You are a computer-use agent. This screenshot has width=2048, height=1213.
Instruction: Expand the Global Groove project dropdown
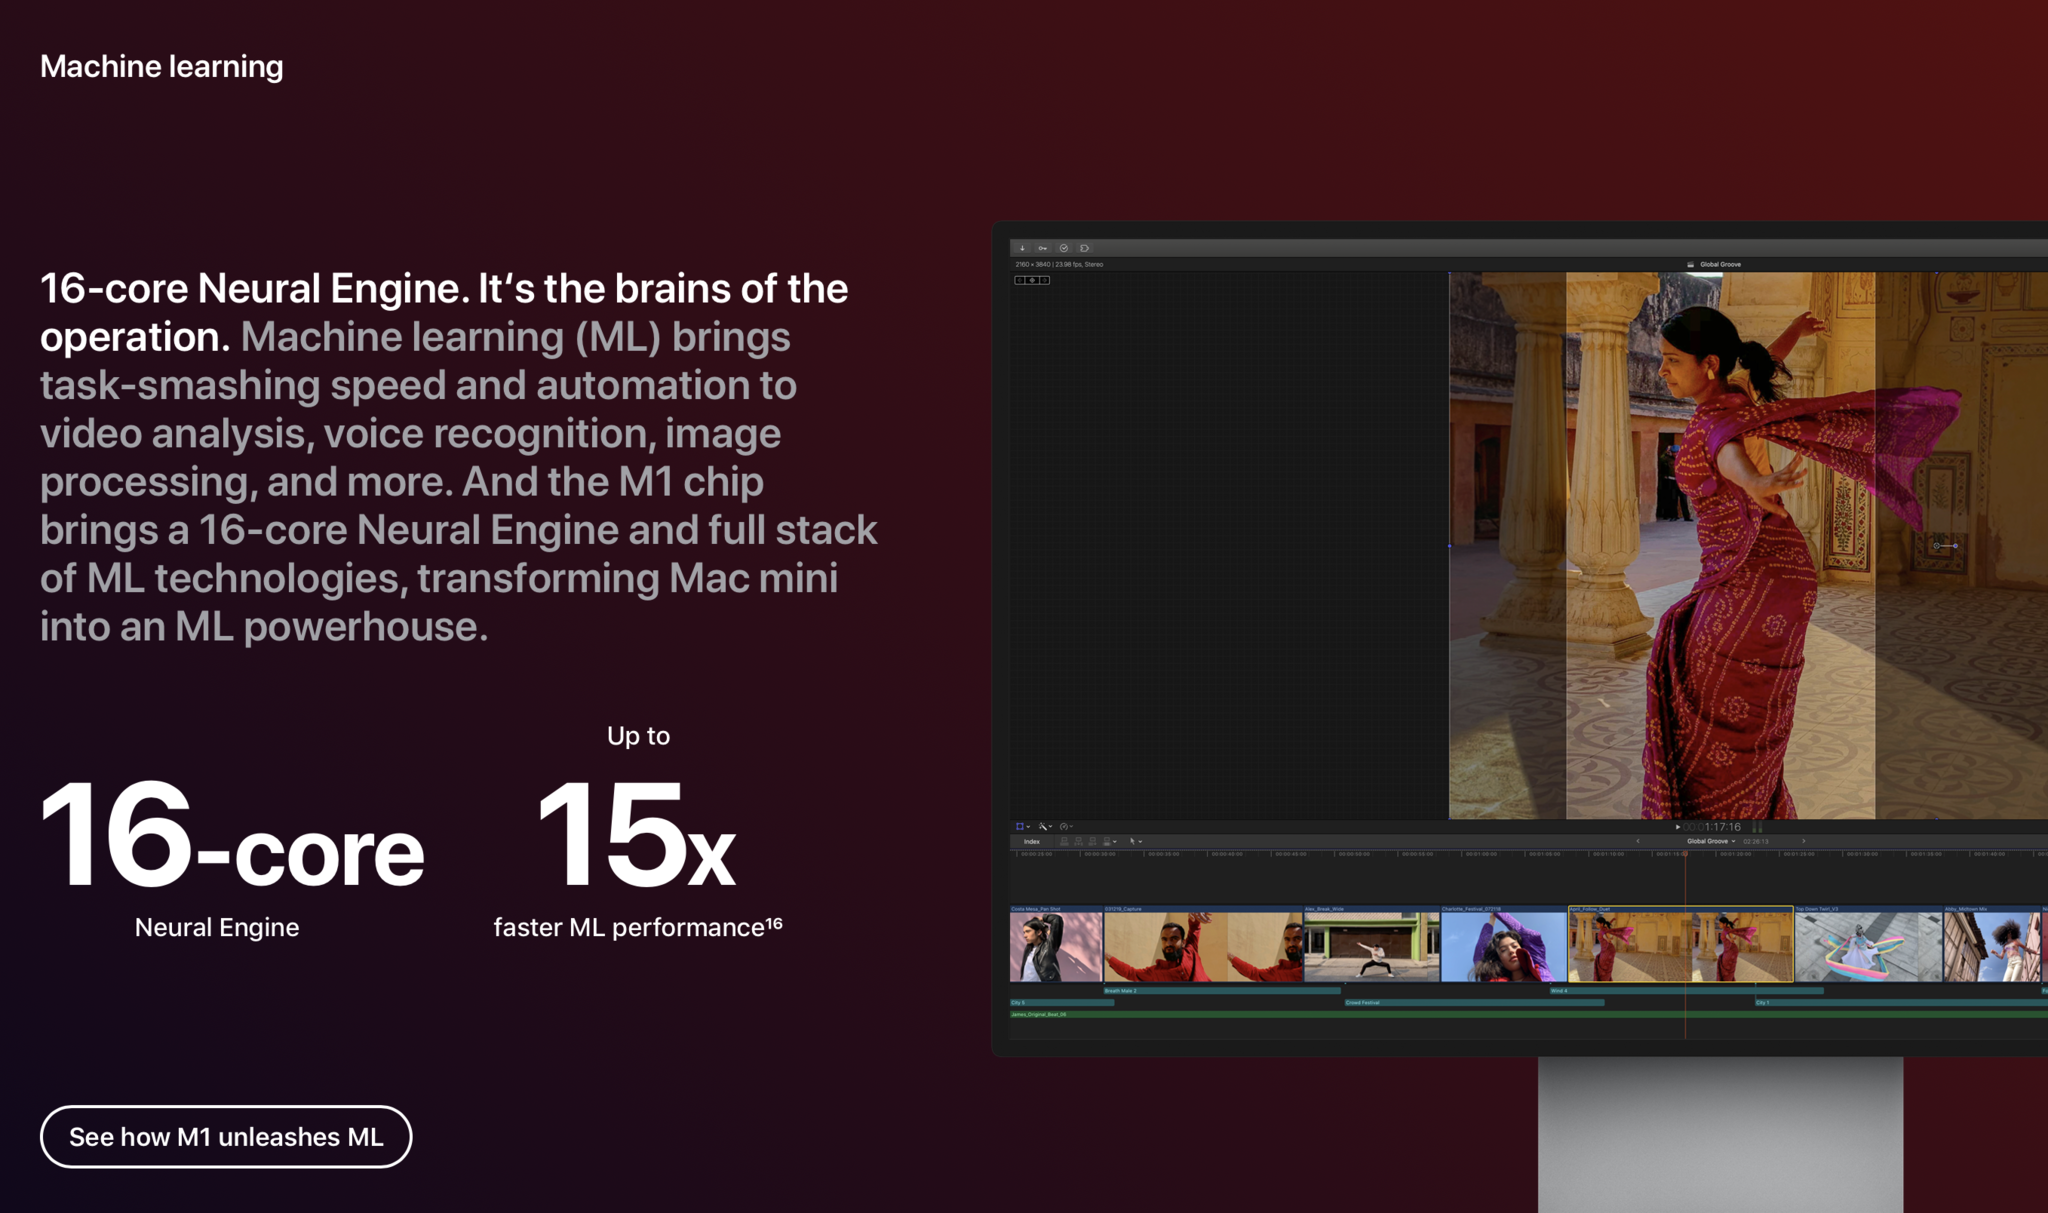point(1711,841)
